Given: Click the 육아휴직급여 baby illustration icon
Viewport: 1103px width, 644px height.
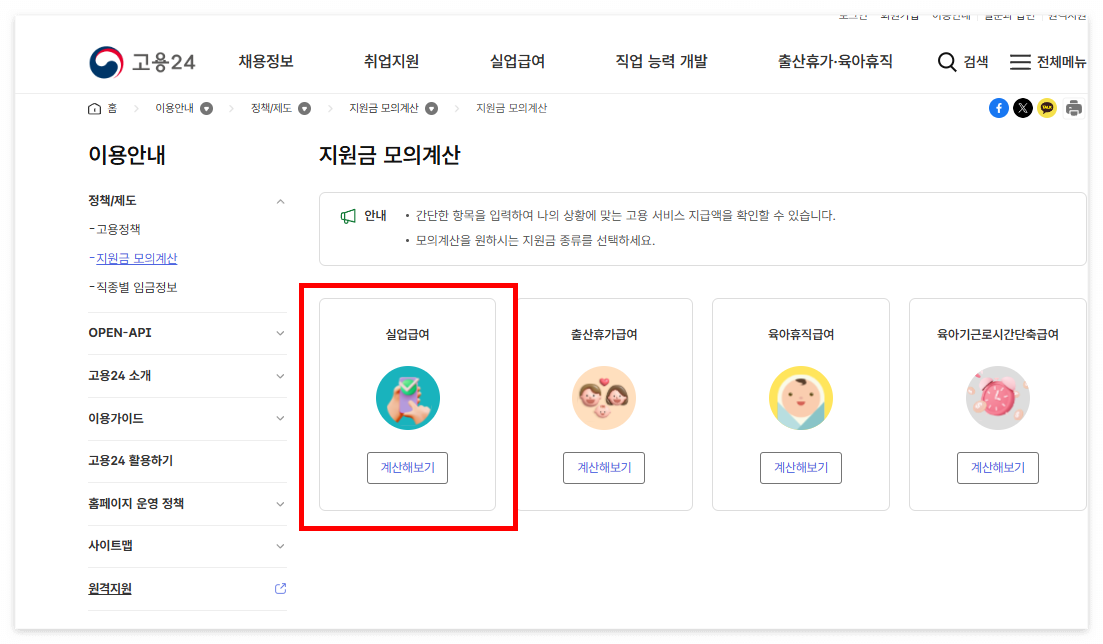Looking at the screenshot, I should tap(801, 397).
